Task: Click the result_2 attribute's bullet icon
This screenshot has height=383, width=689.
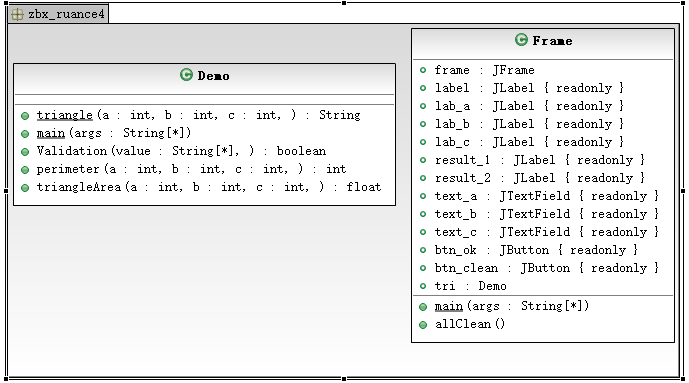Action: [x=423, y=178]
